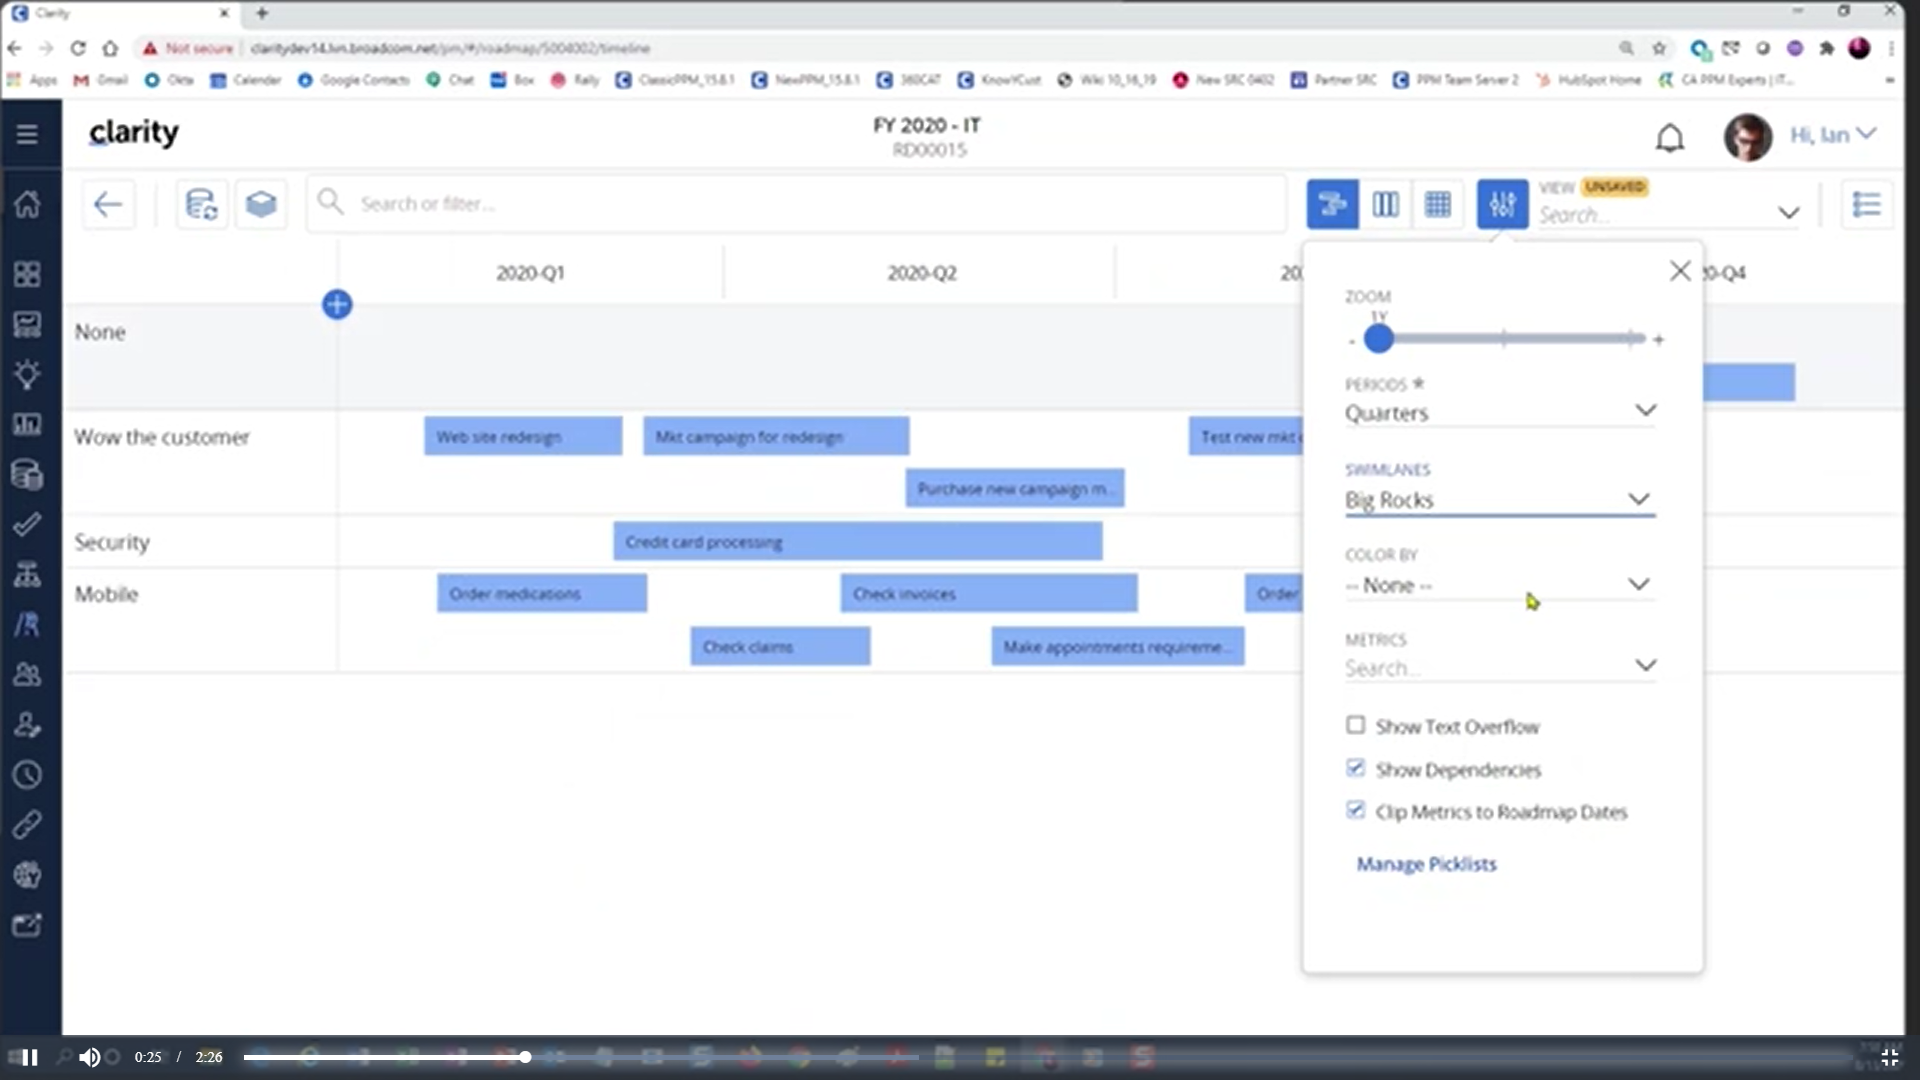Screen dimensions: 1920x1080
Task: Uncheck Show Dependencies option
Action: click(1355, 768)
